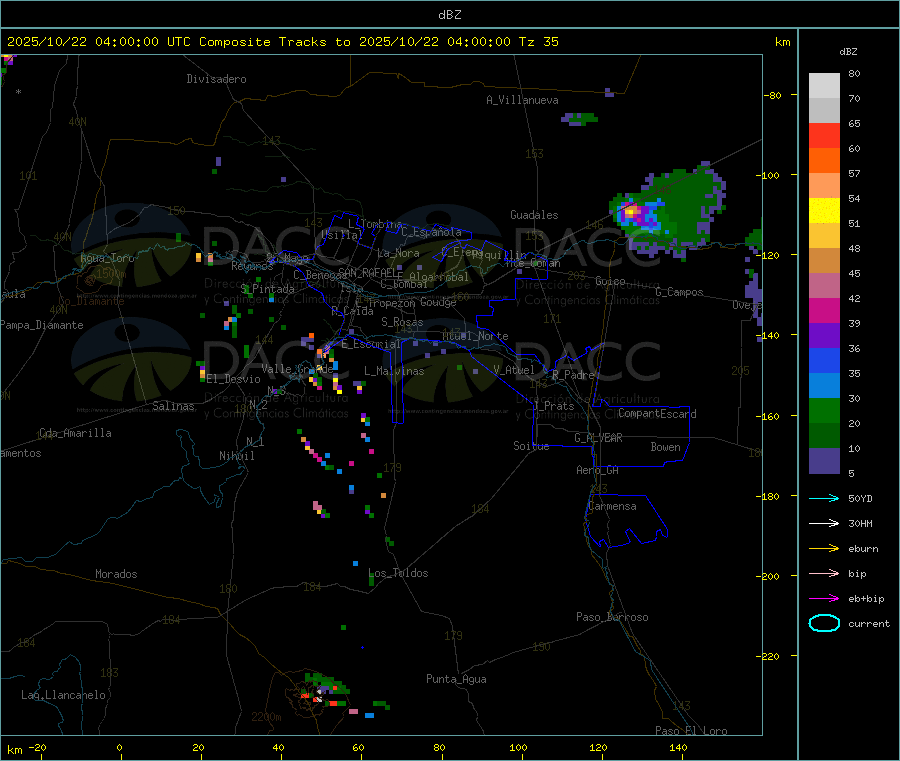The height and width of the screenshot is (761, 900).
Task: Click the white 30HM arrow legend icon
Action: click(824, 523)
